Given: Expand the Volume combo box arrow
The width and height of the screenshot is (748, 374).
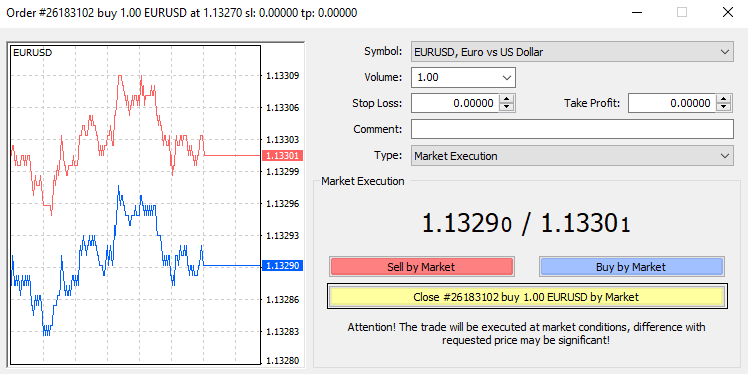Looking at the screenshot, I should pos(506,77).
